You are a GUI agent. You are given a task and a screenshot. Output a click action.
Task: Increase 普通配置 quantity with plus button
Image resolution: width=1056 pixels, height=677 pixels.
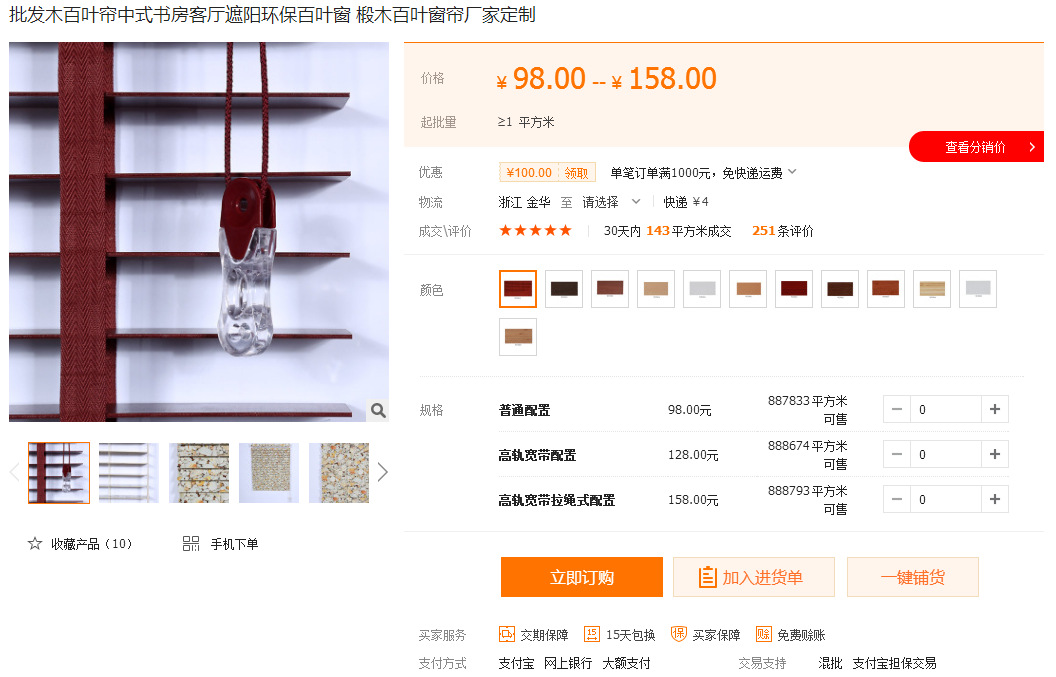[x=995, y=410]
